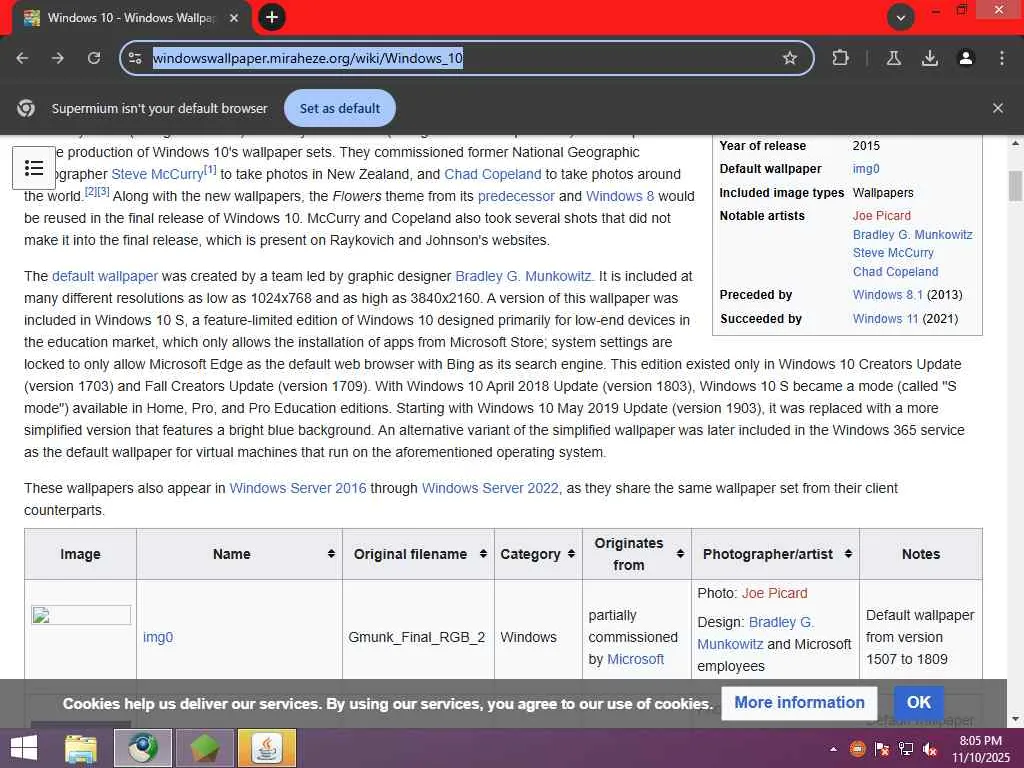Follow the predecessor link
Screen dimensions: 1024x768
click(x=516, y=196)
